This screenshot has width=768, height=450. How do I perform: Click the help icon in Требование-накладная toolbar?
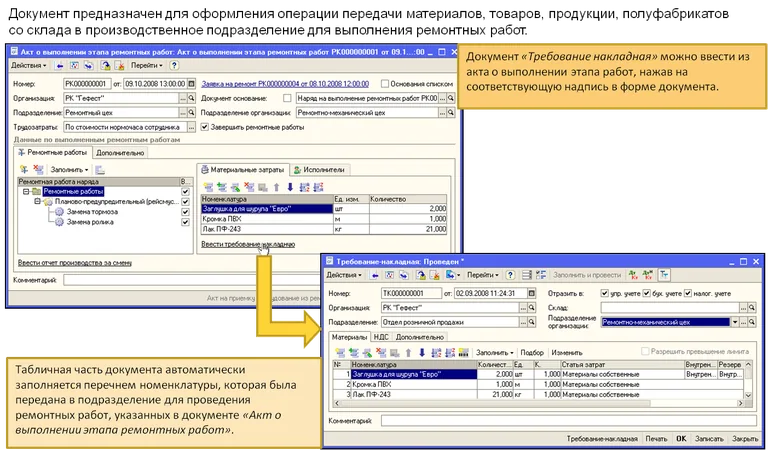click(x=508, y=274)
